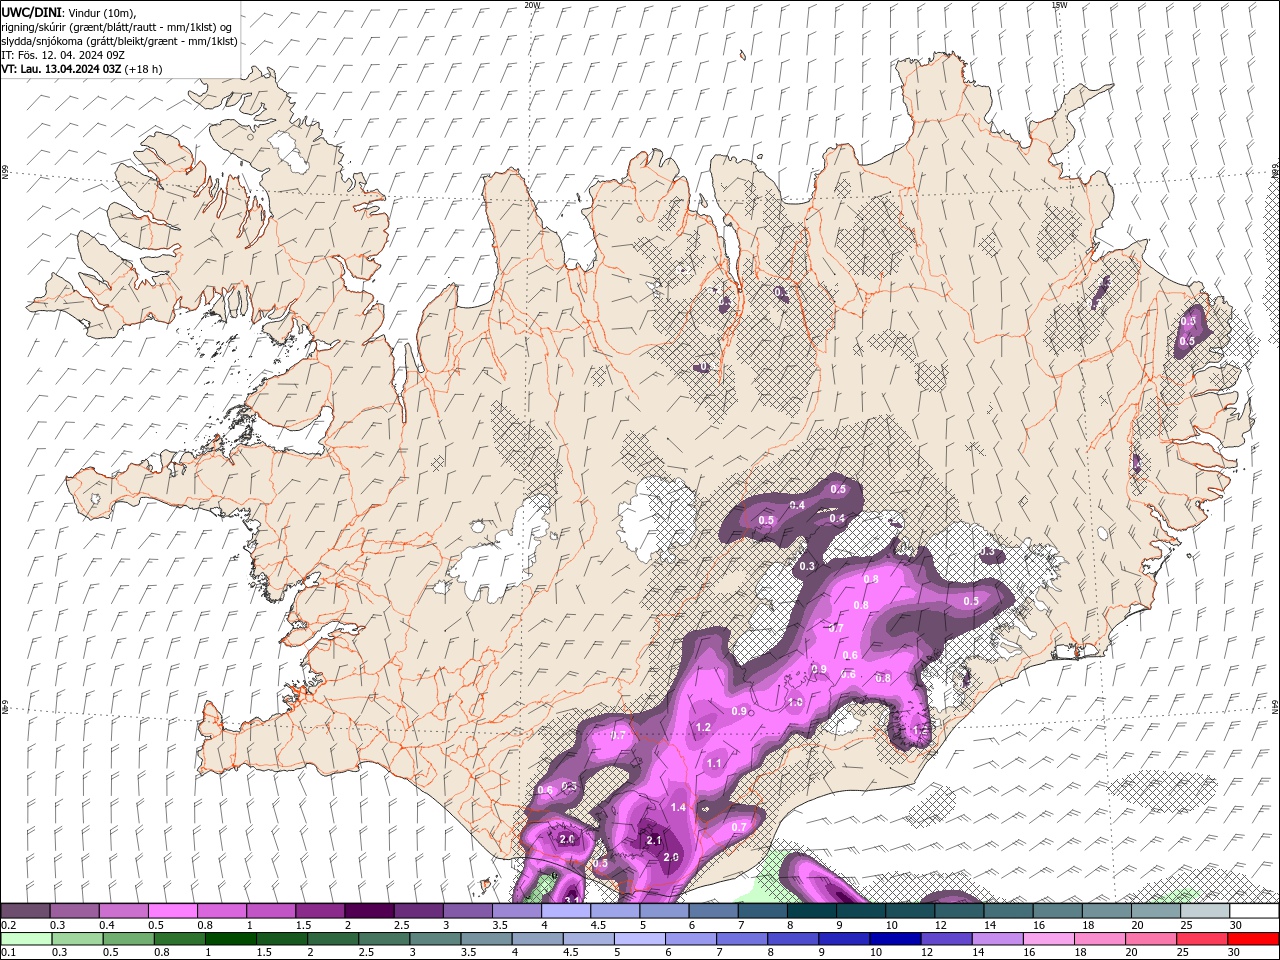Click the palest green 0.1–0.3 swatch in bottom legend

tap(26, 939)
